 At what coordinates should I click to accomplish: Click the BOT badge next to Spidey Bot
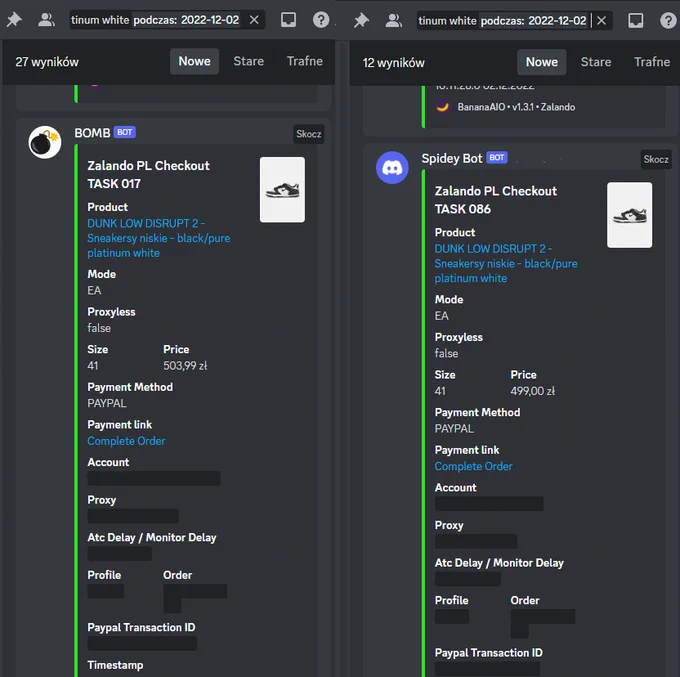coord(497,157)
